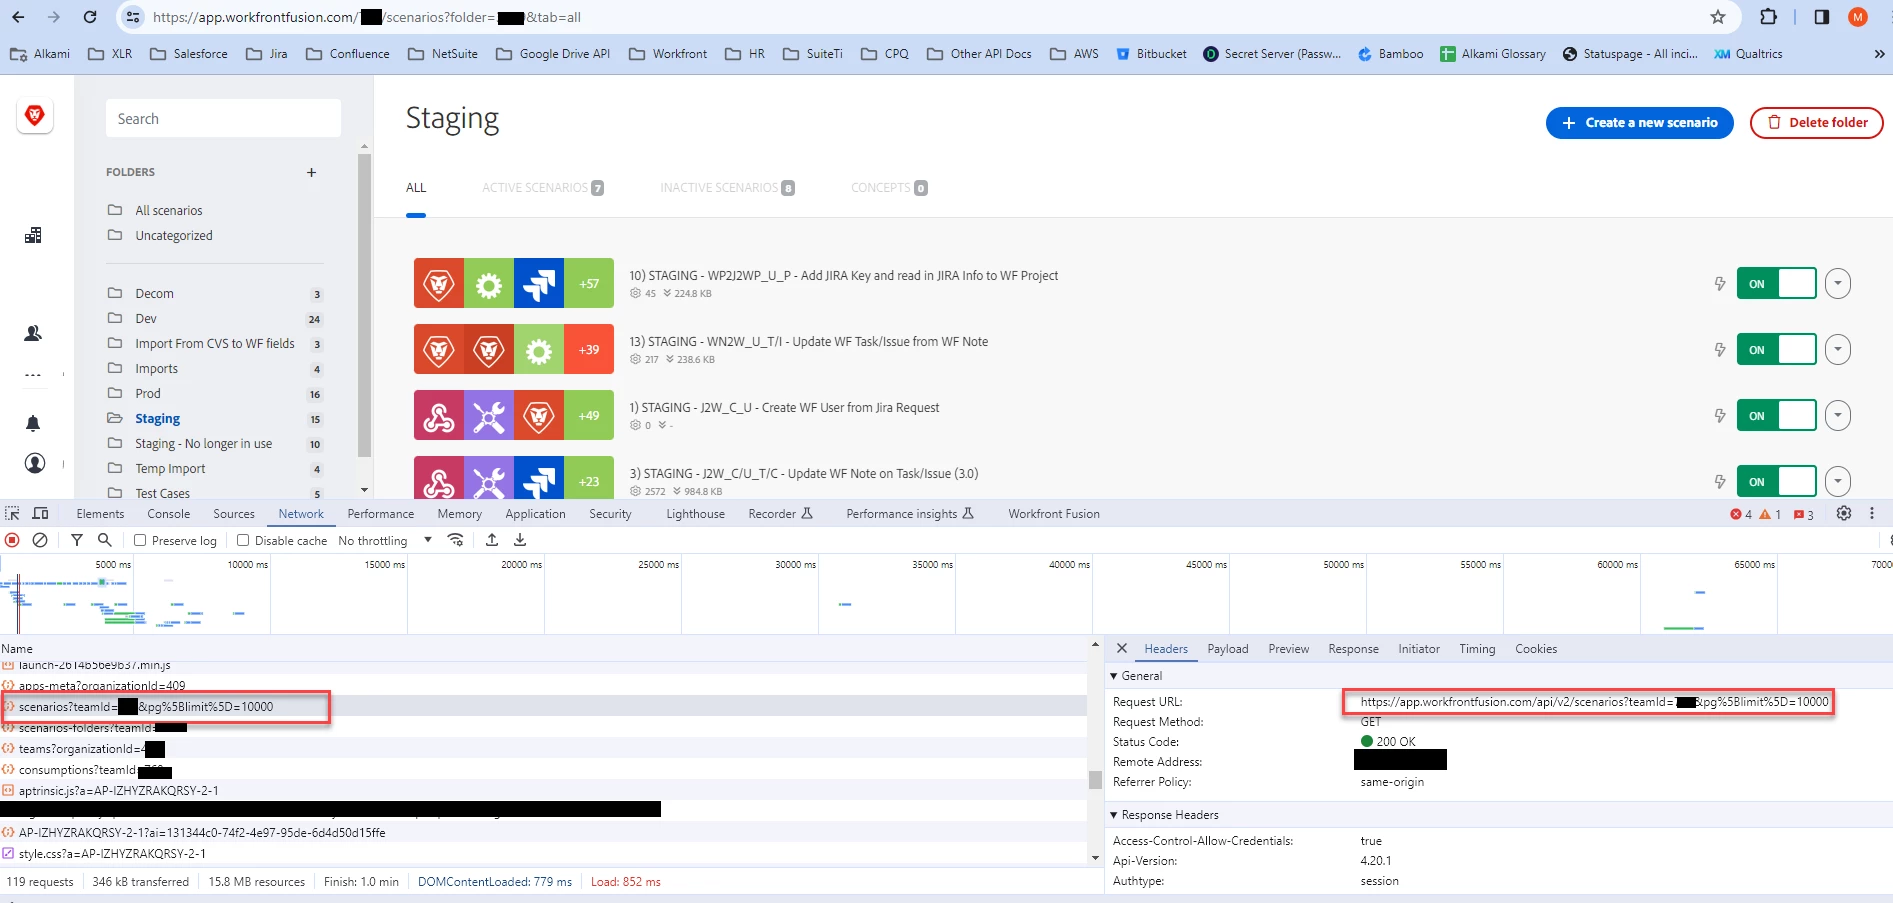Switch to the Active Scenarios tab
The height and width of the screenshot is (903, 1893).
(x=543, y=188)
